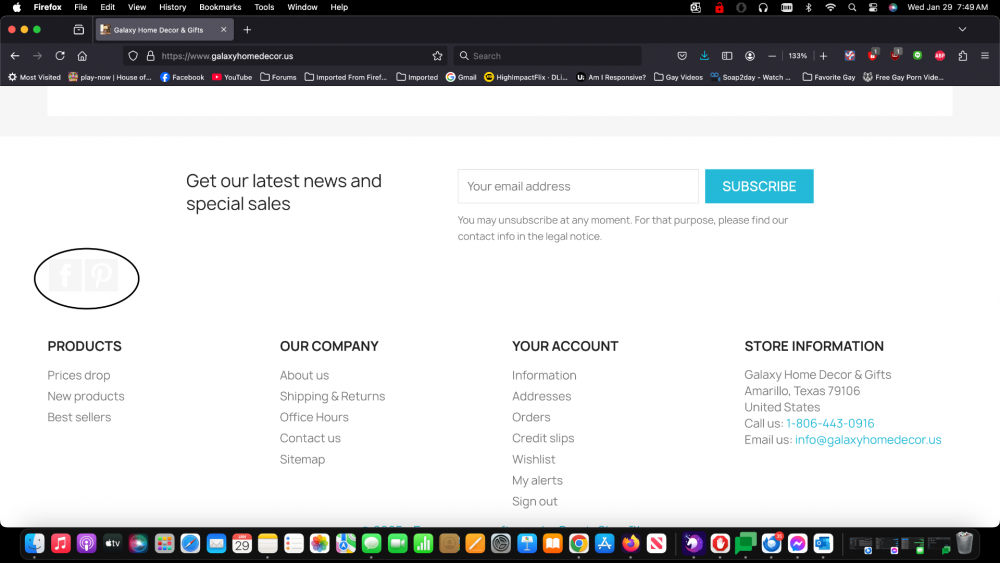Open the Facebook bookmark
This screenshot has width=1000, height=563.
[182, 77]
